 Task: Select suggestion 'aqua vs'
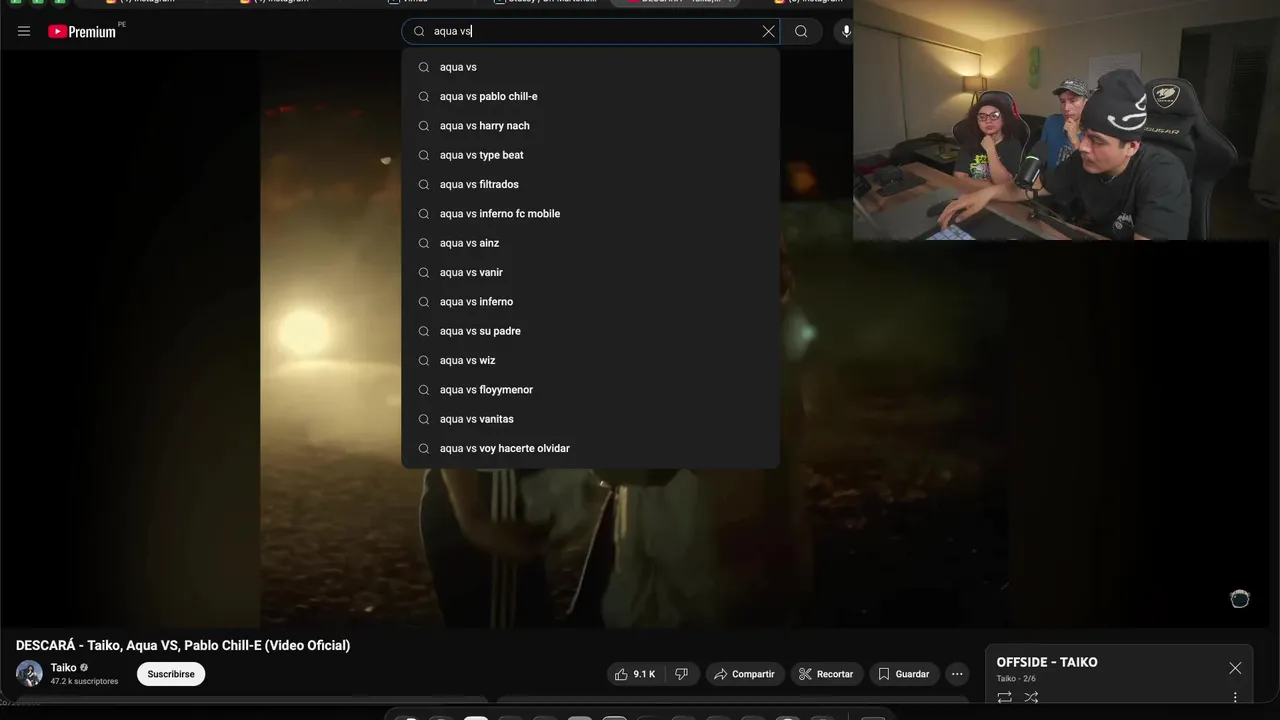click(590, 67)
